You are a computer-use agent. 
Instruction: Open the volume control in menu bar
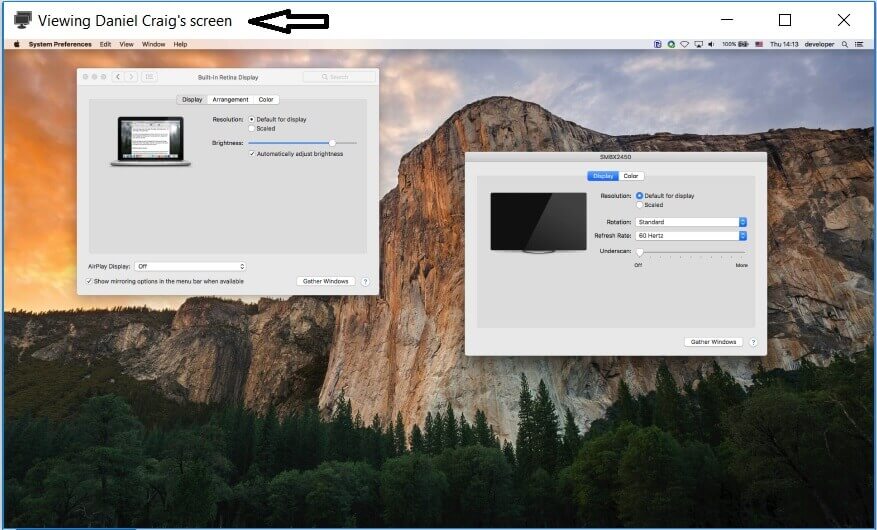[x=711, y=44]
